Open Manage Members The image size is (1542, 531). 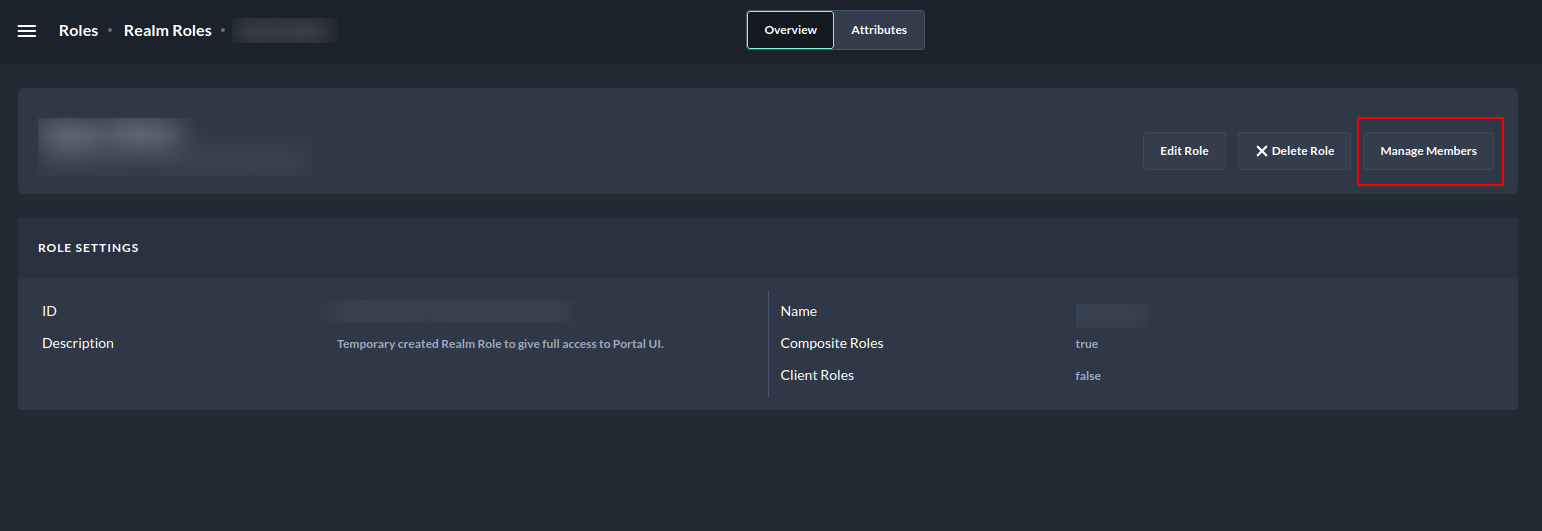click(1428, 151)
